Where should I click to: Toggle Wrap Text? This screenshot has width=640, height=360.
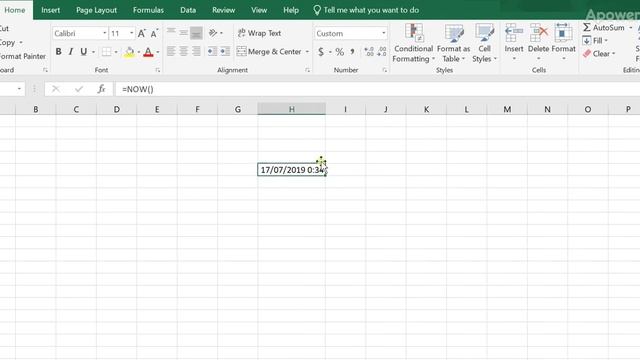[x=260, y=33]
